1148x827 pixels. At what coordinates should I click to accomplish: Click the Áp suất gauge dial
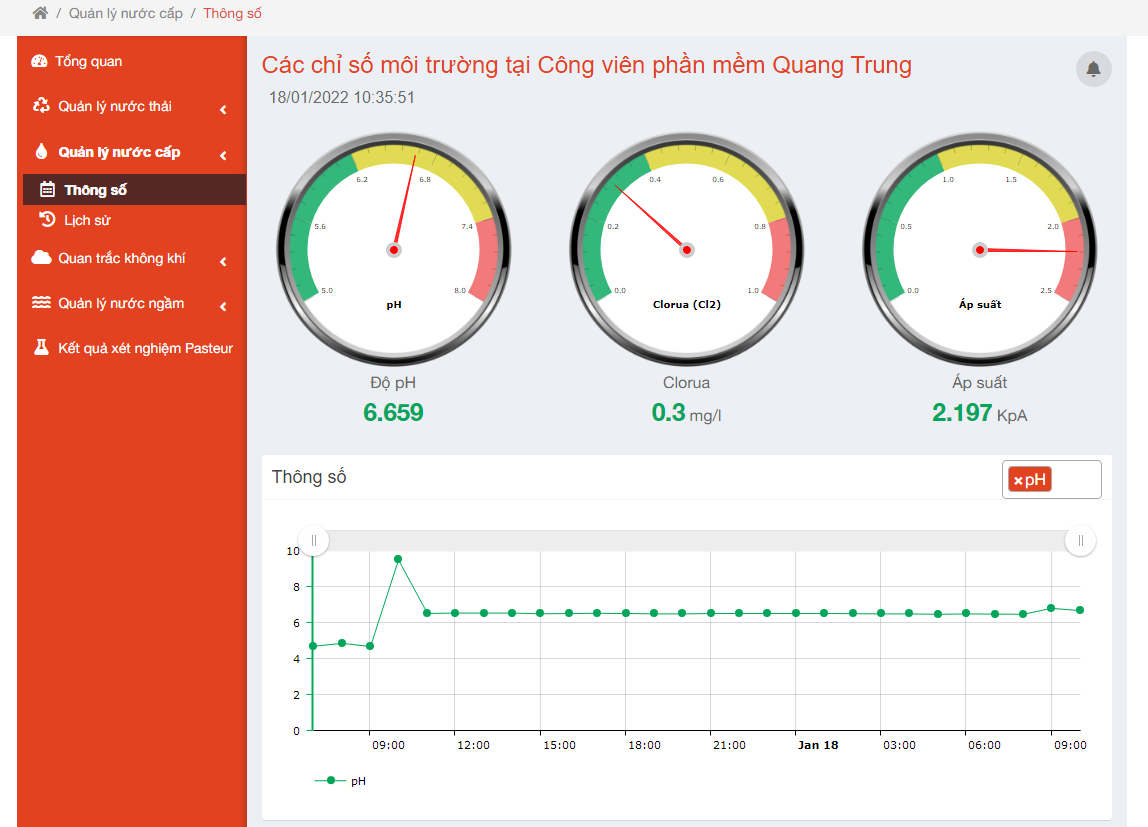pyautogui.click(x=980, y=250)
